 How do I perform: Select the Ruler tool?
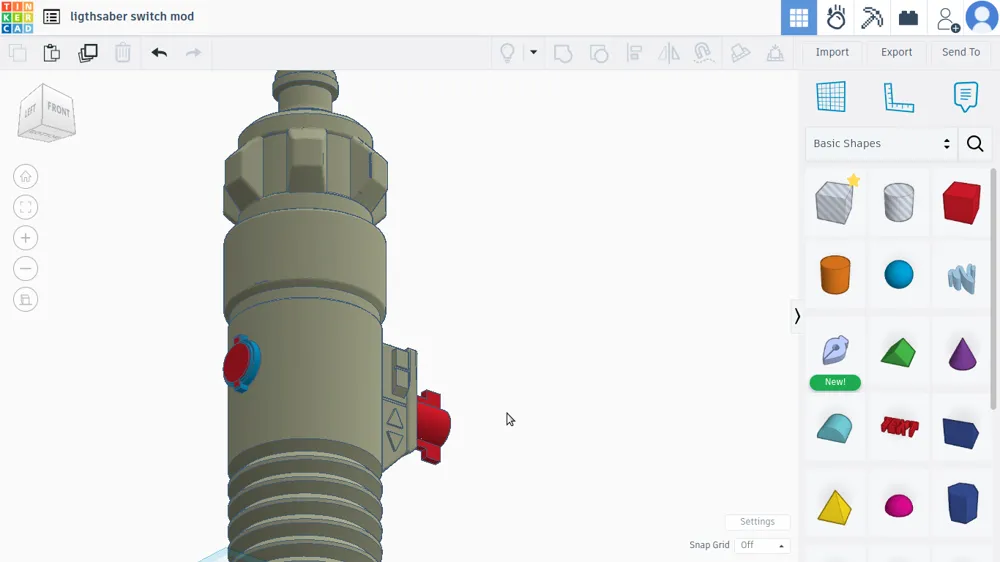(898, 98)
